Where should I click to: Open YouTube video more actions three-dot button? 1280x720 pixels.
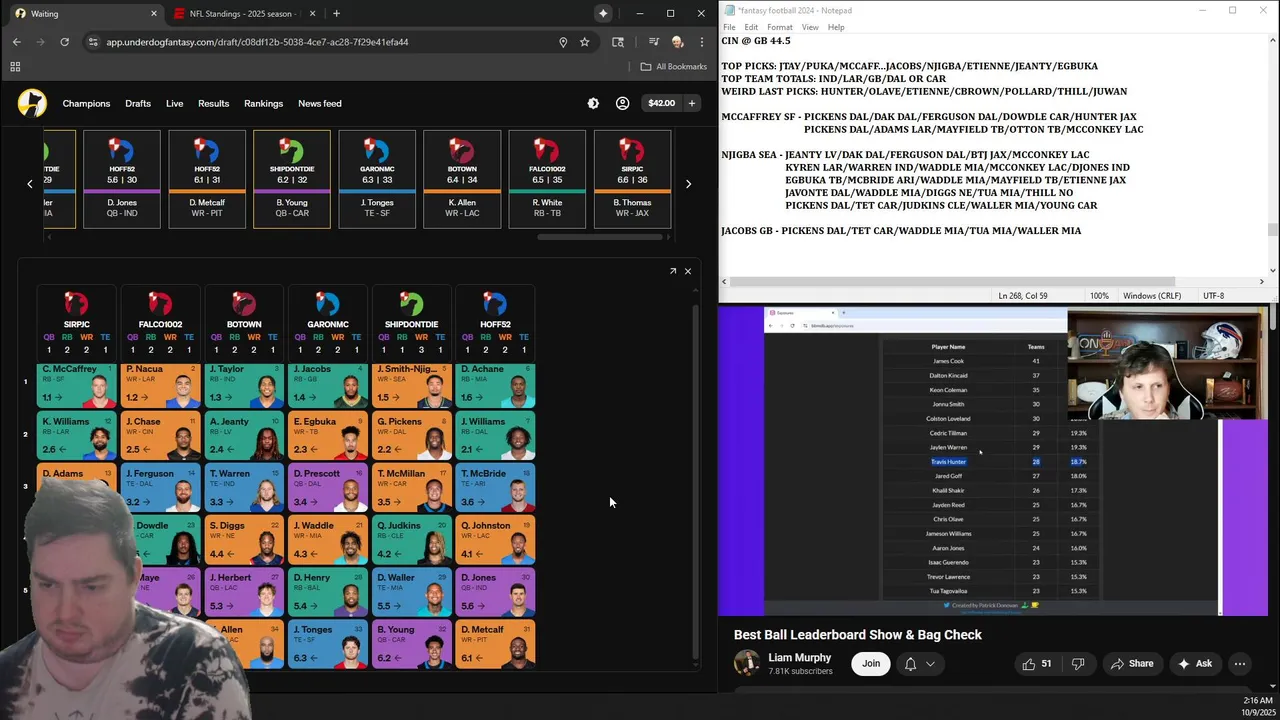click(1240, 664)
